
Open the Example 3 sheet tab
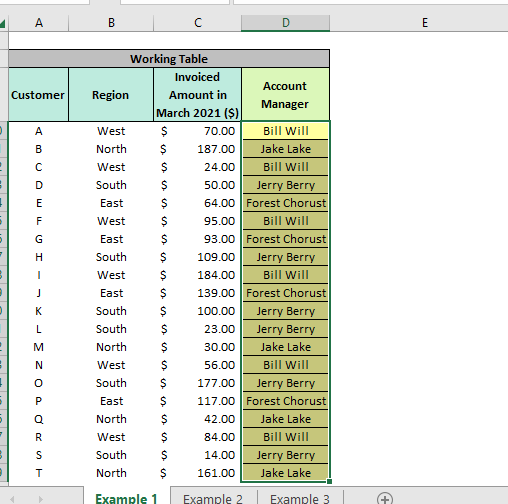click(300, 499)
